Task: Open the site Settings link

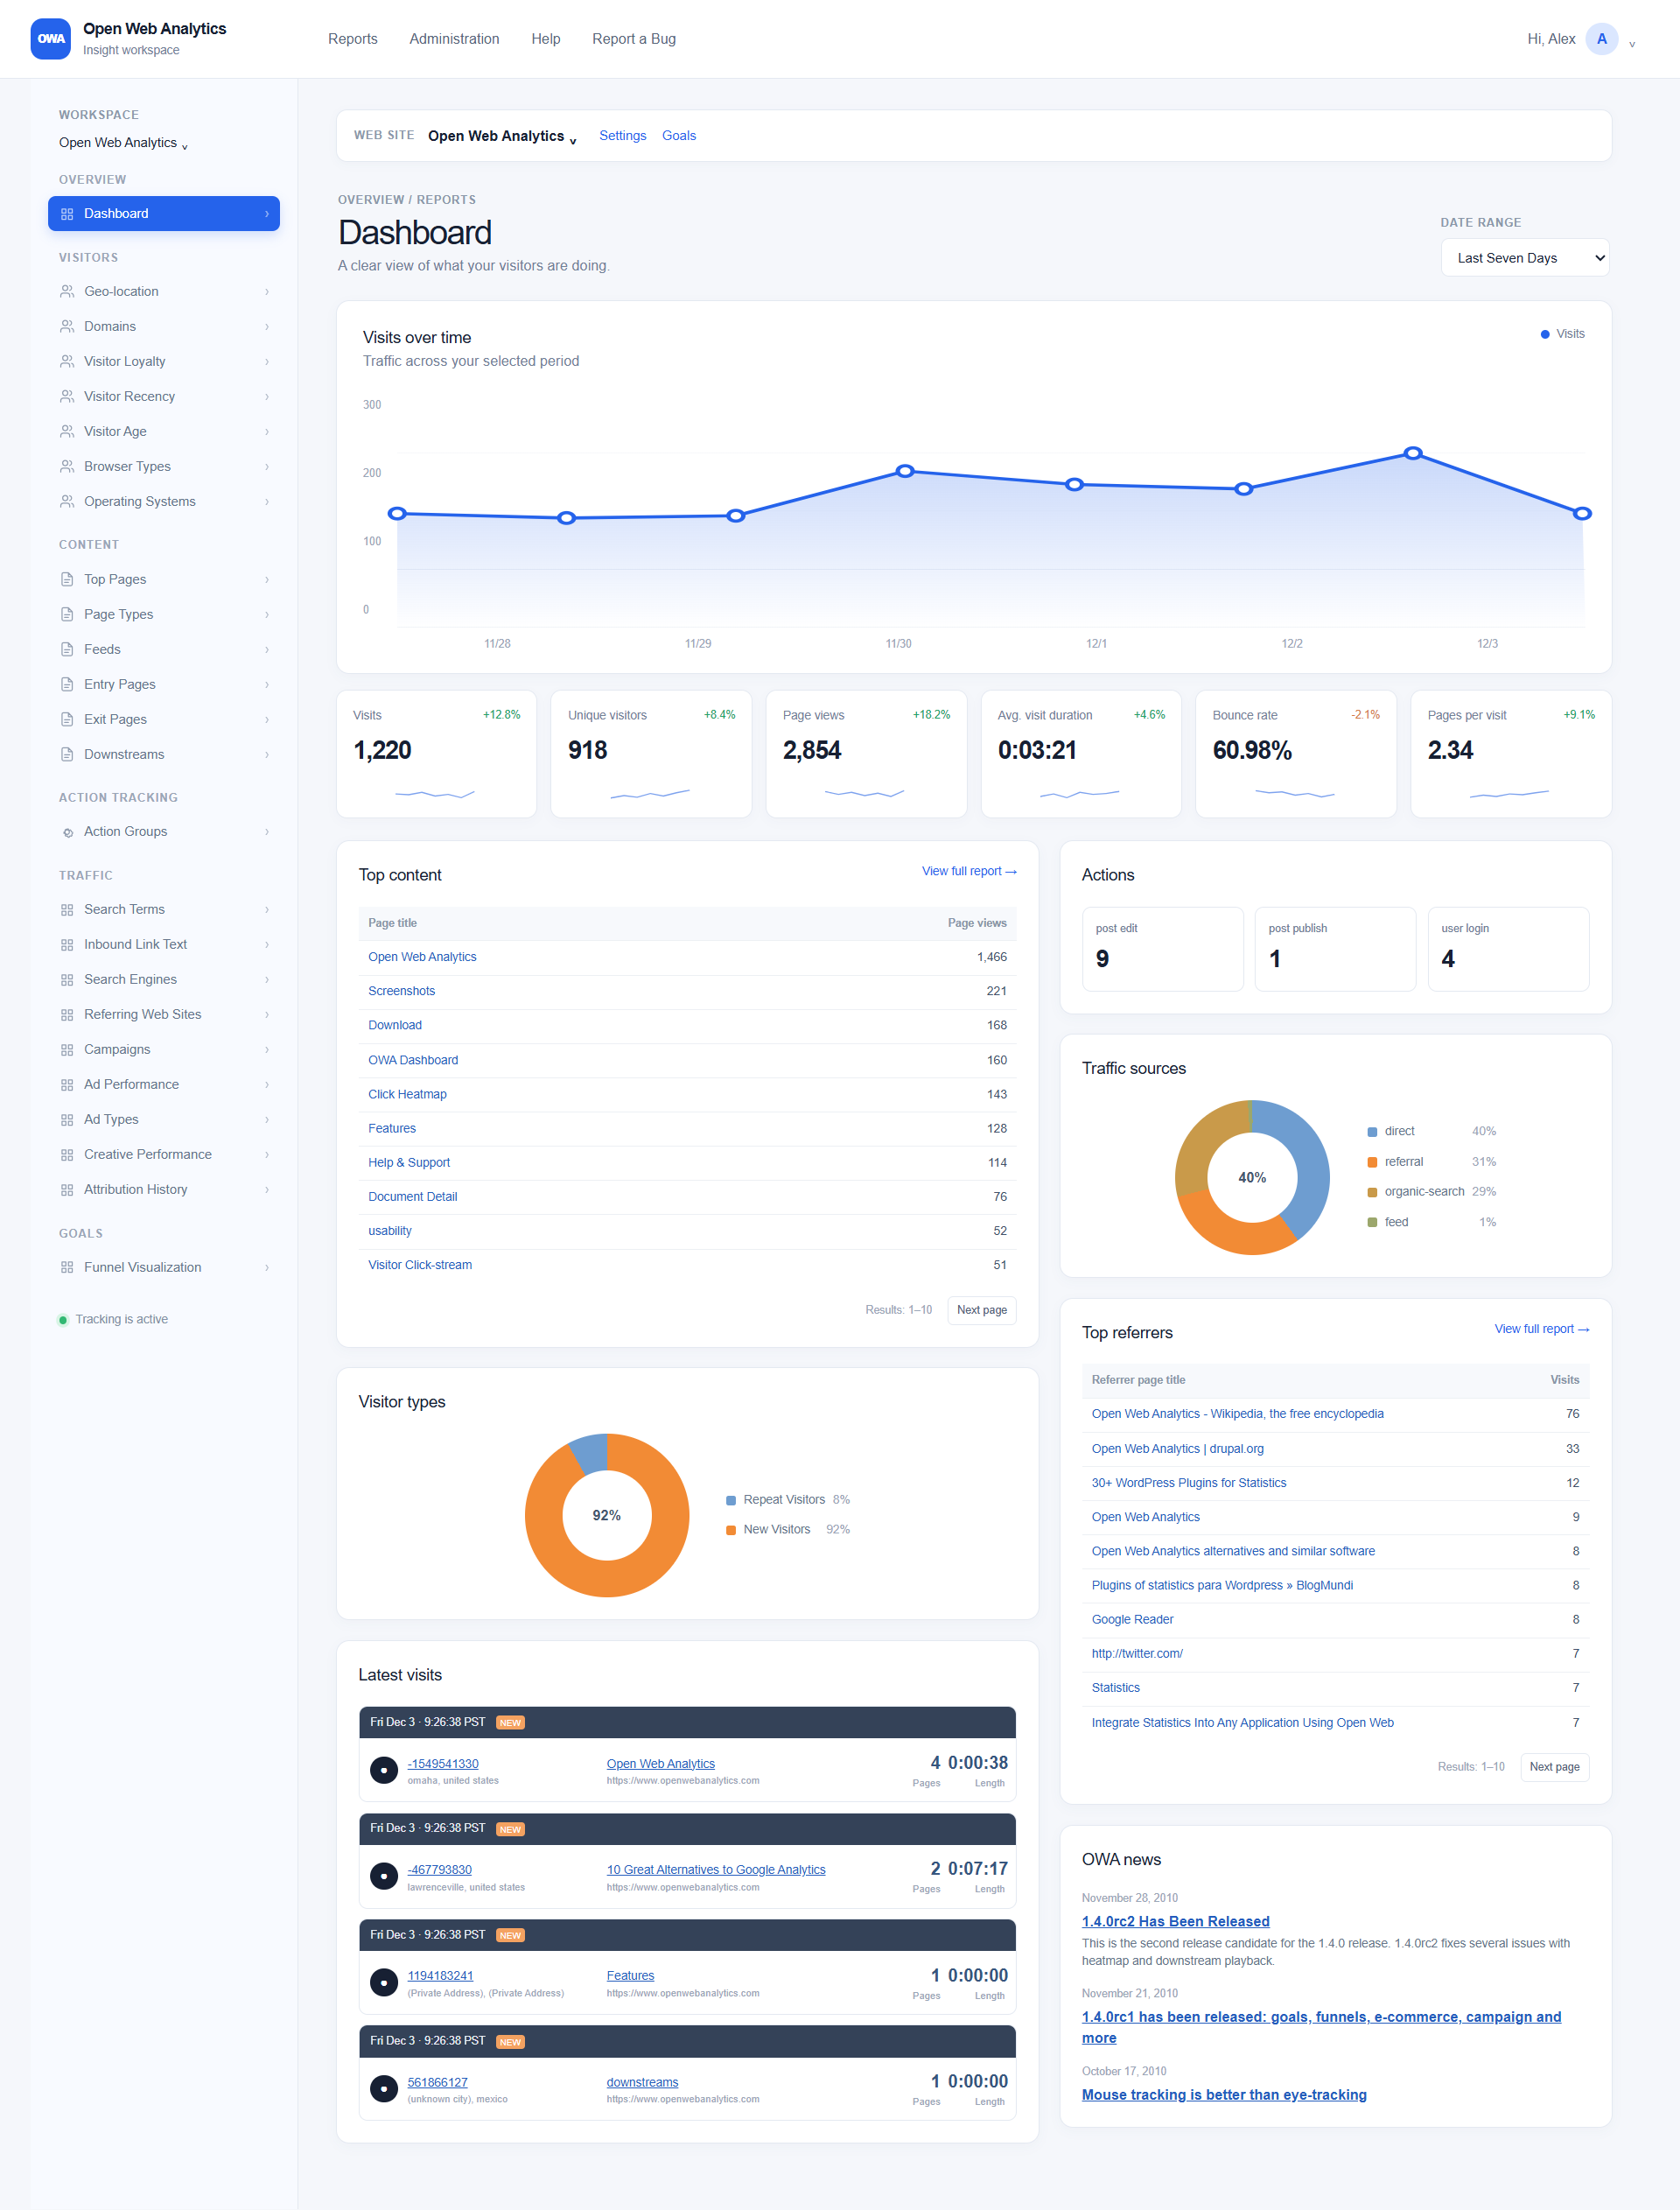Action: pyautogui.click(x=623, y=136)
